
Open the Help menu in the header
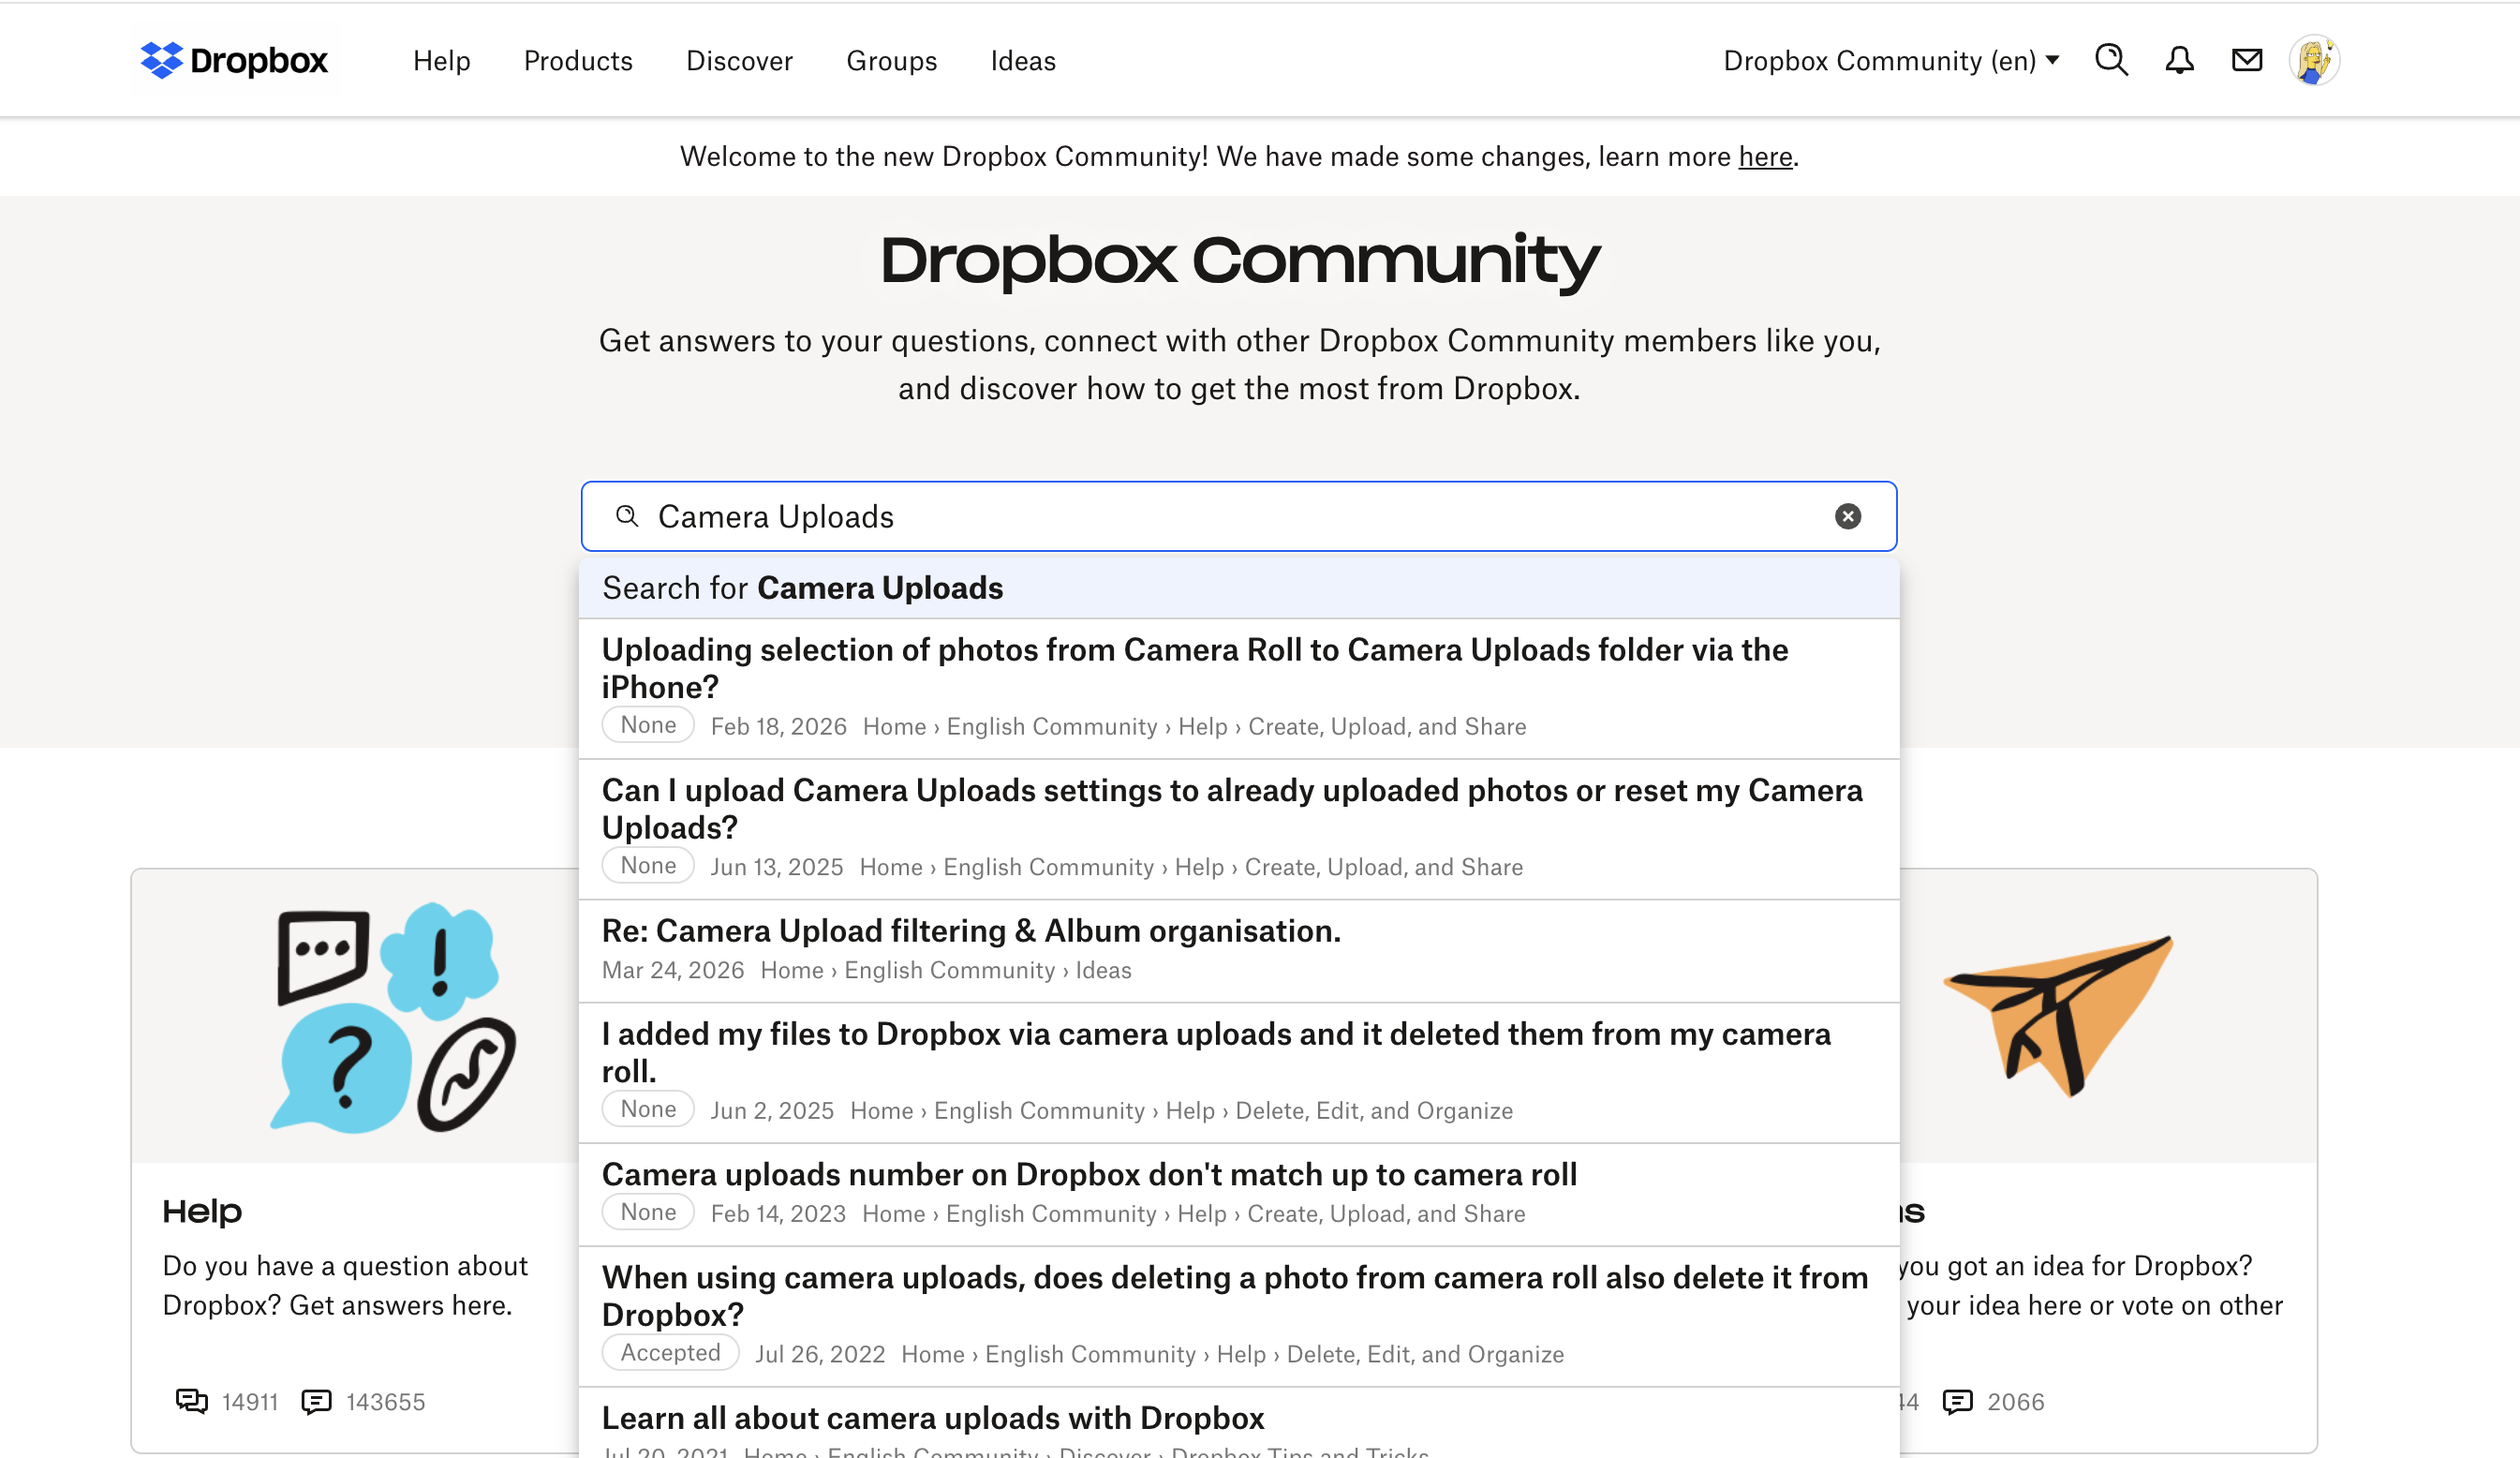(442, 61)
